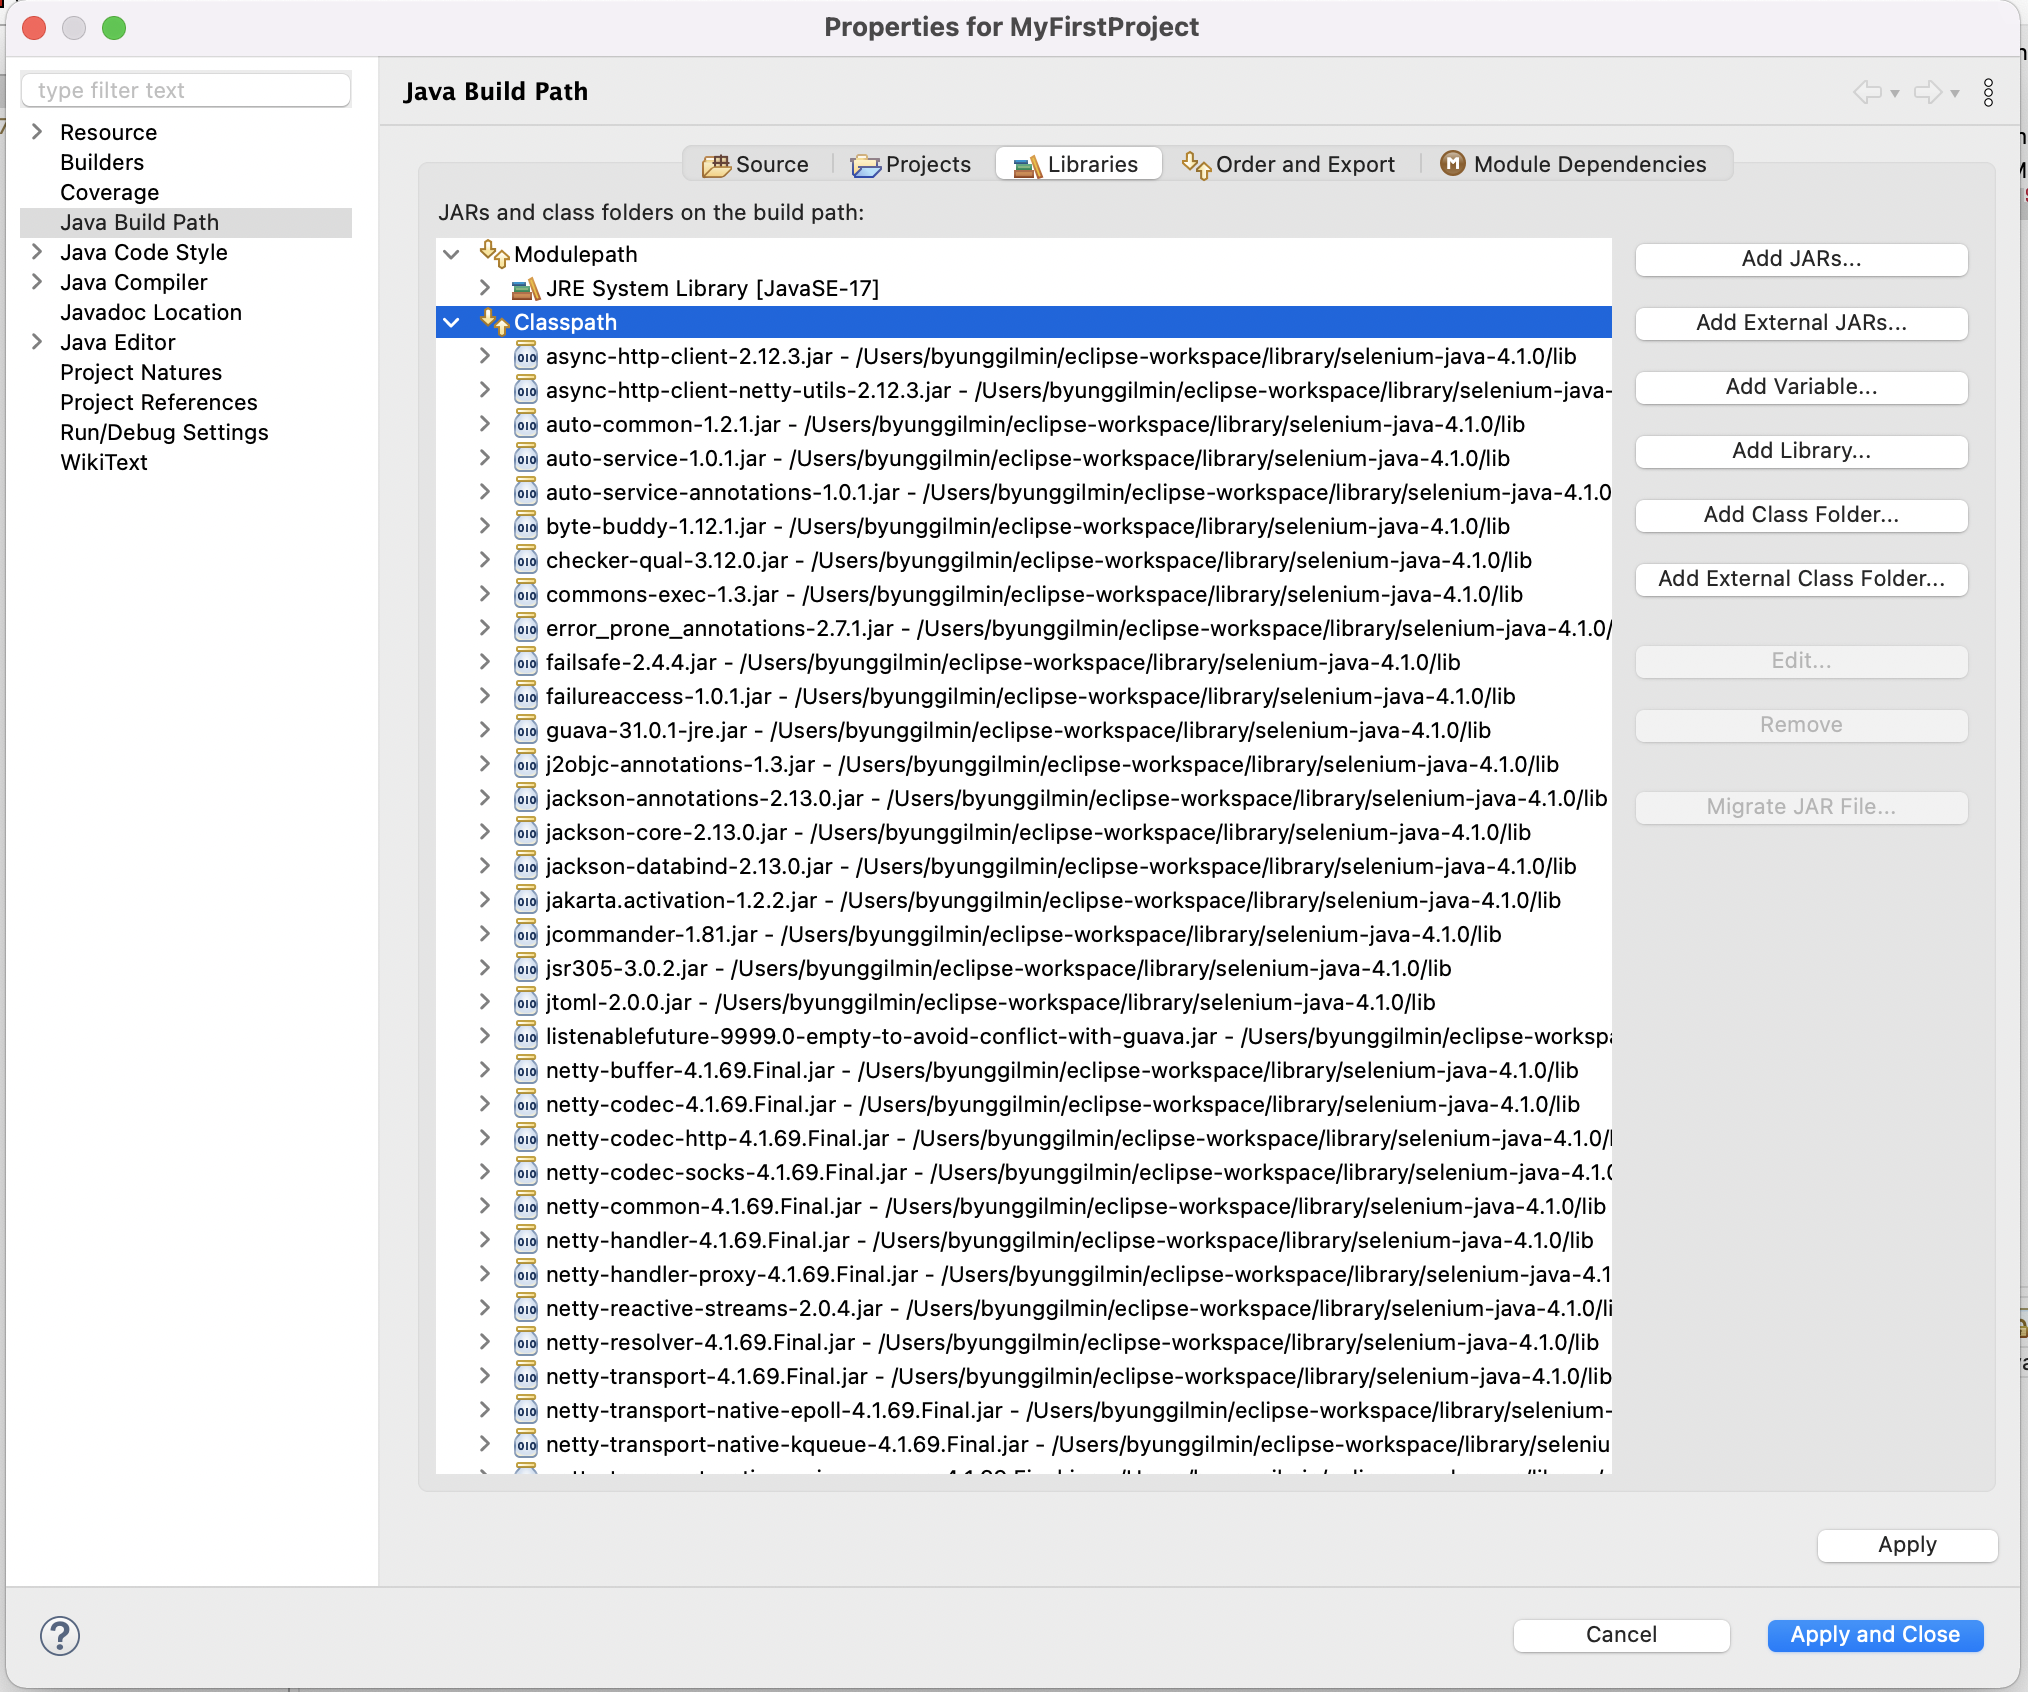
Task: Click the Modulepath icon
Action: pos(492,254)
